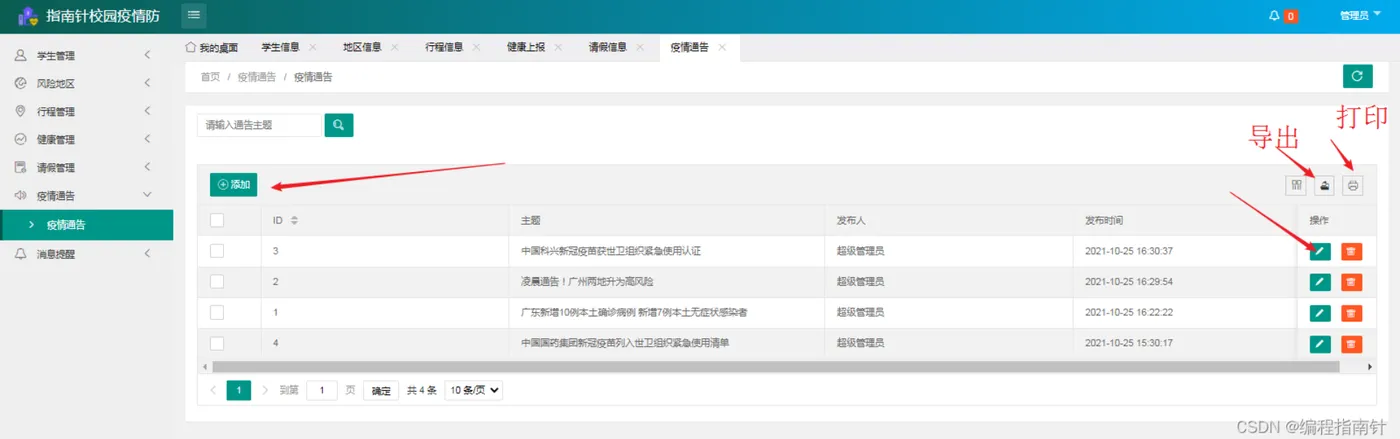Click the 发布时间 column header
The height and width of the screenshot is (439, 1400).
coord(1104,220)
